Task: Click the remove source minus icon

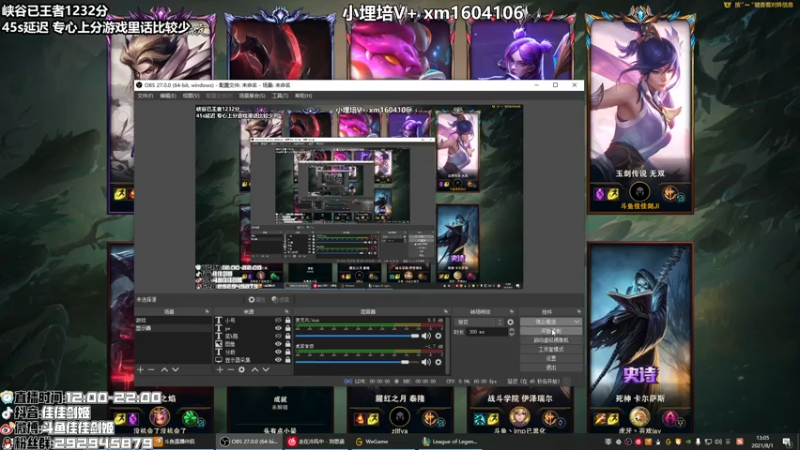Action: tap(231, 369)
